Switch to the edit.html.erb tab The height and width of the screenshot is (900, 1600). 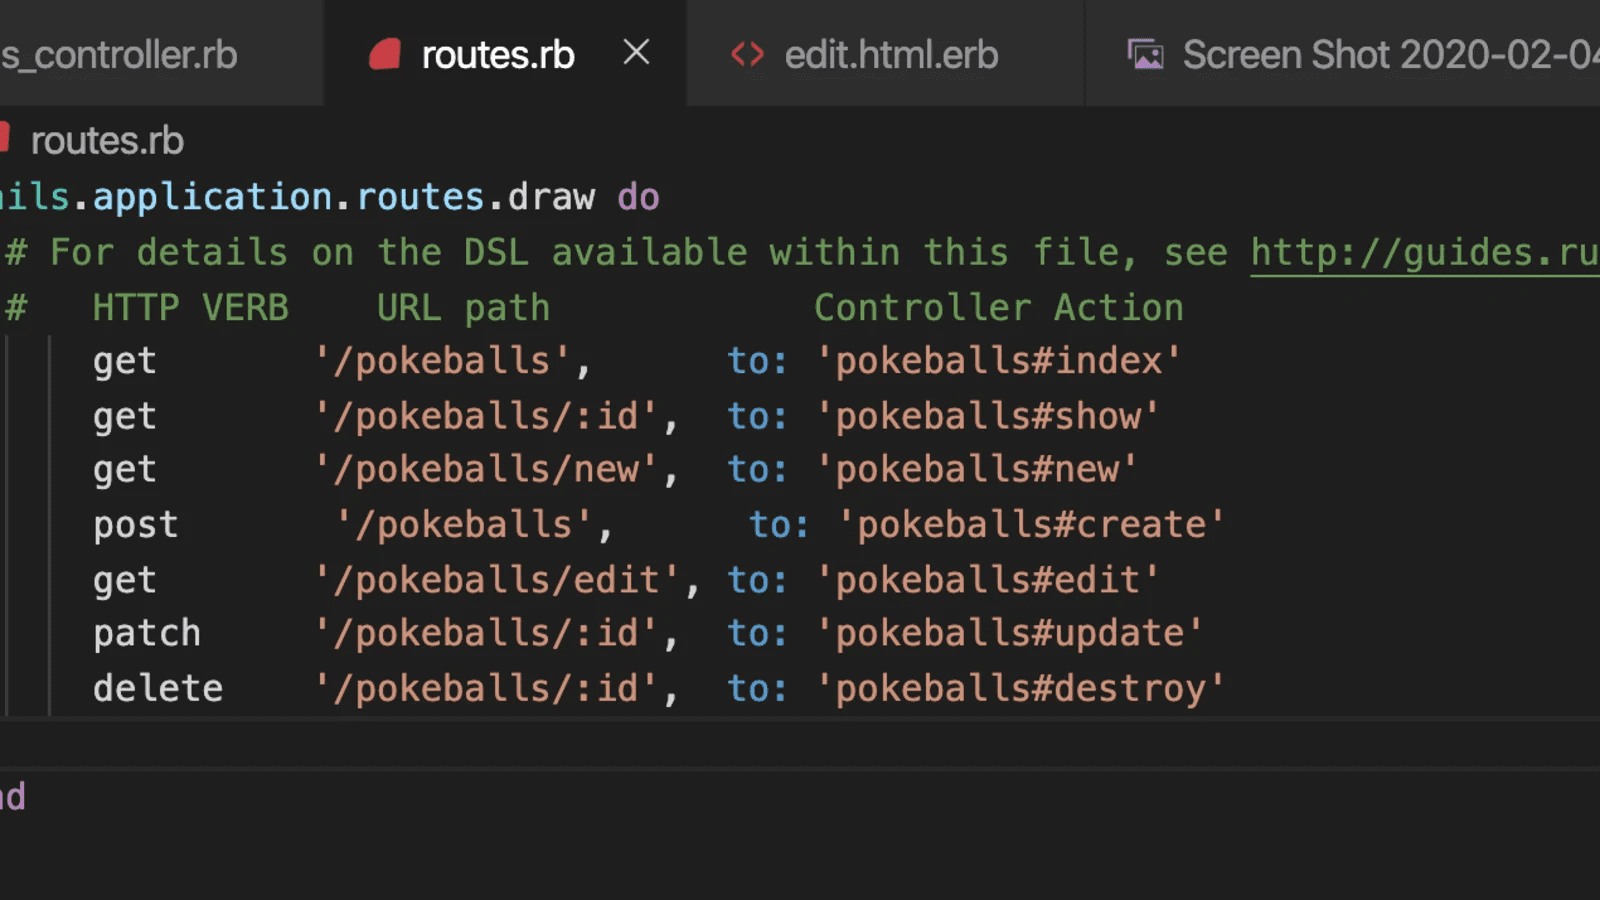pos(885,54)
